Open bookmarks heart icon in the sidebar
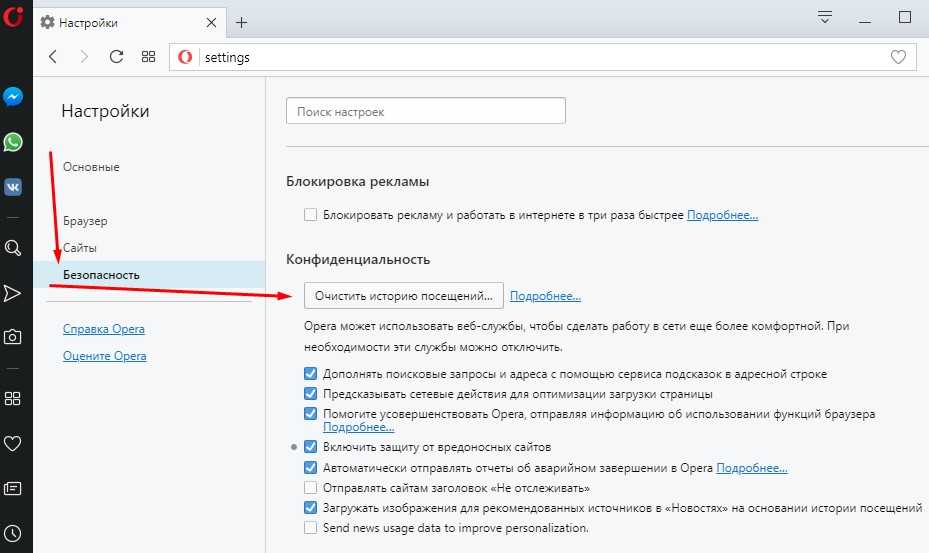 pos(12,443)
